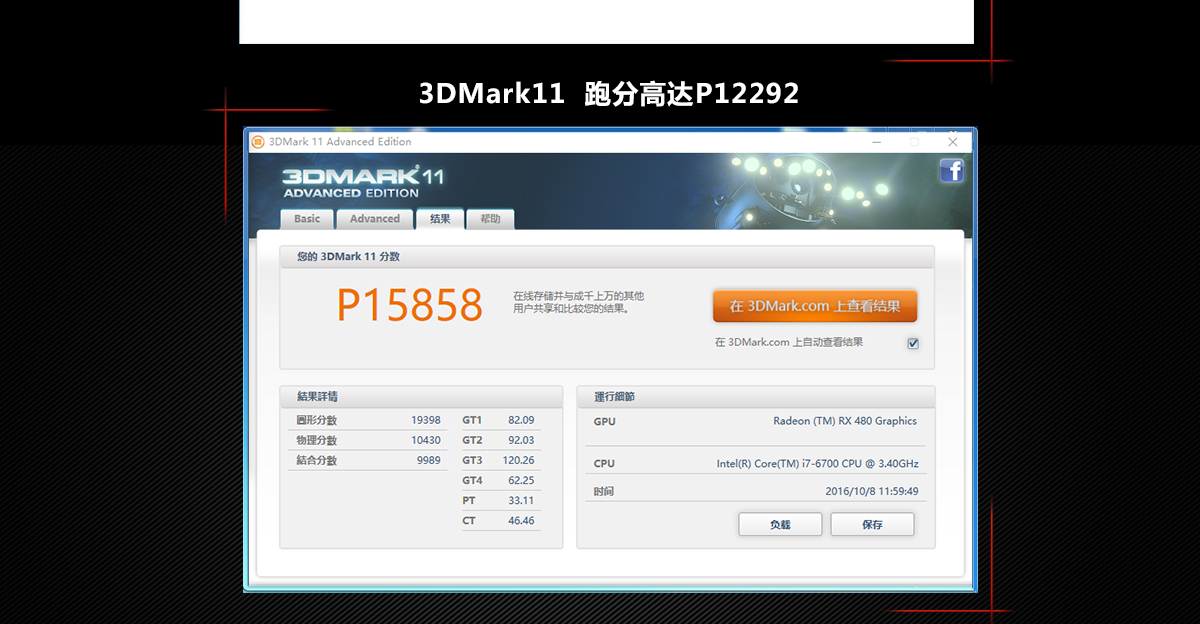Click the GT4 result 62.25
Screen dimensions: 1200x624
coord(521,480)
